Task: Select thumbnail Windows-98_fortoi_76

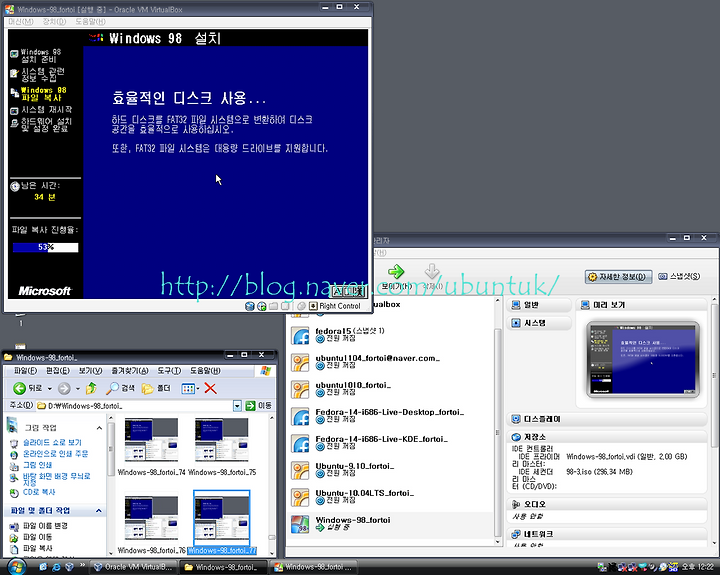Action: (151, 518)
